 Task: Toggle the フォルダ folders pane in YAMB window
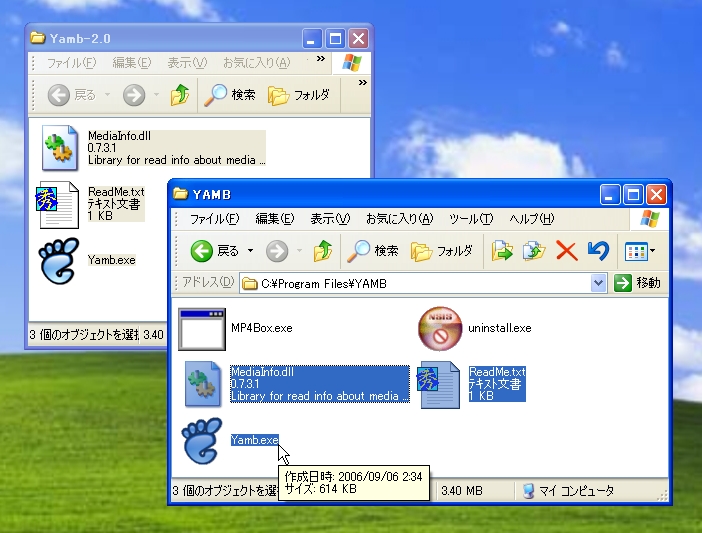pos(442,251)
